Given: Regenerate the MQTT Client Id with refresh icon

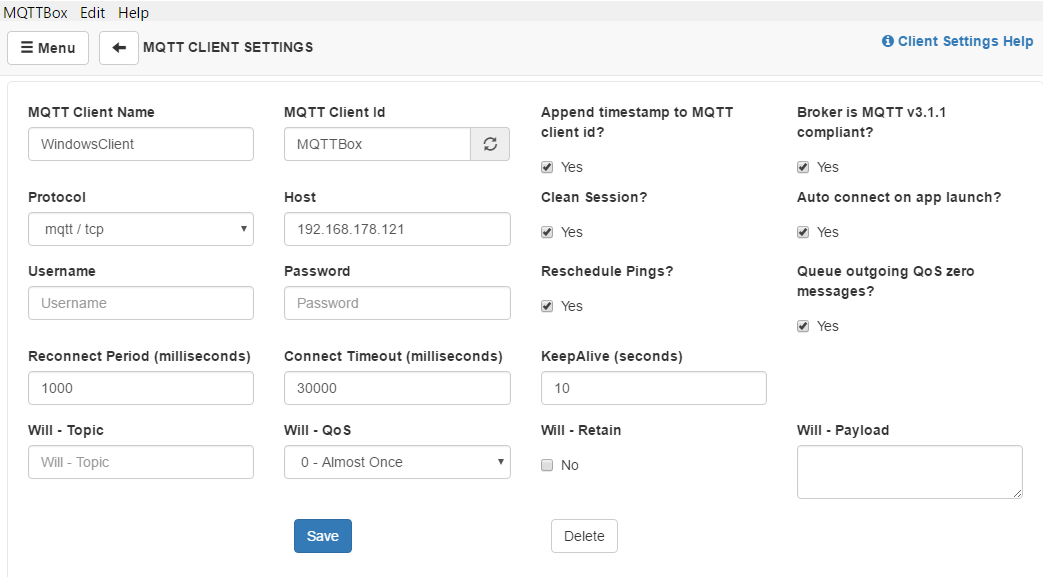Looking at the screenshot, I should pos(490,144).
